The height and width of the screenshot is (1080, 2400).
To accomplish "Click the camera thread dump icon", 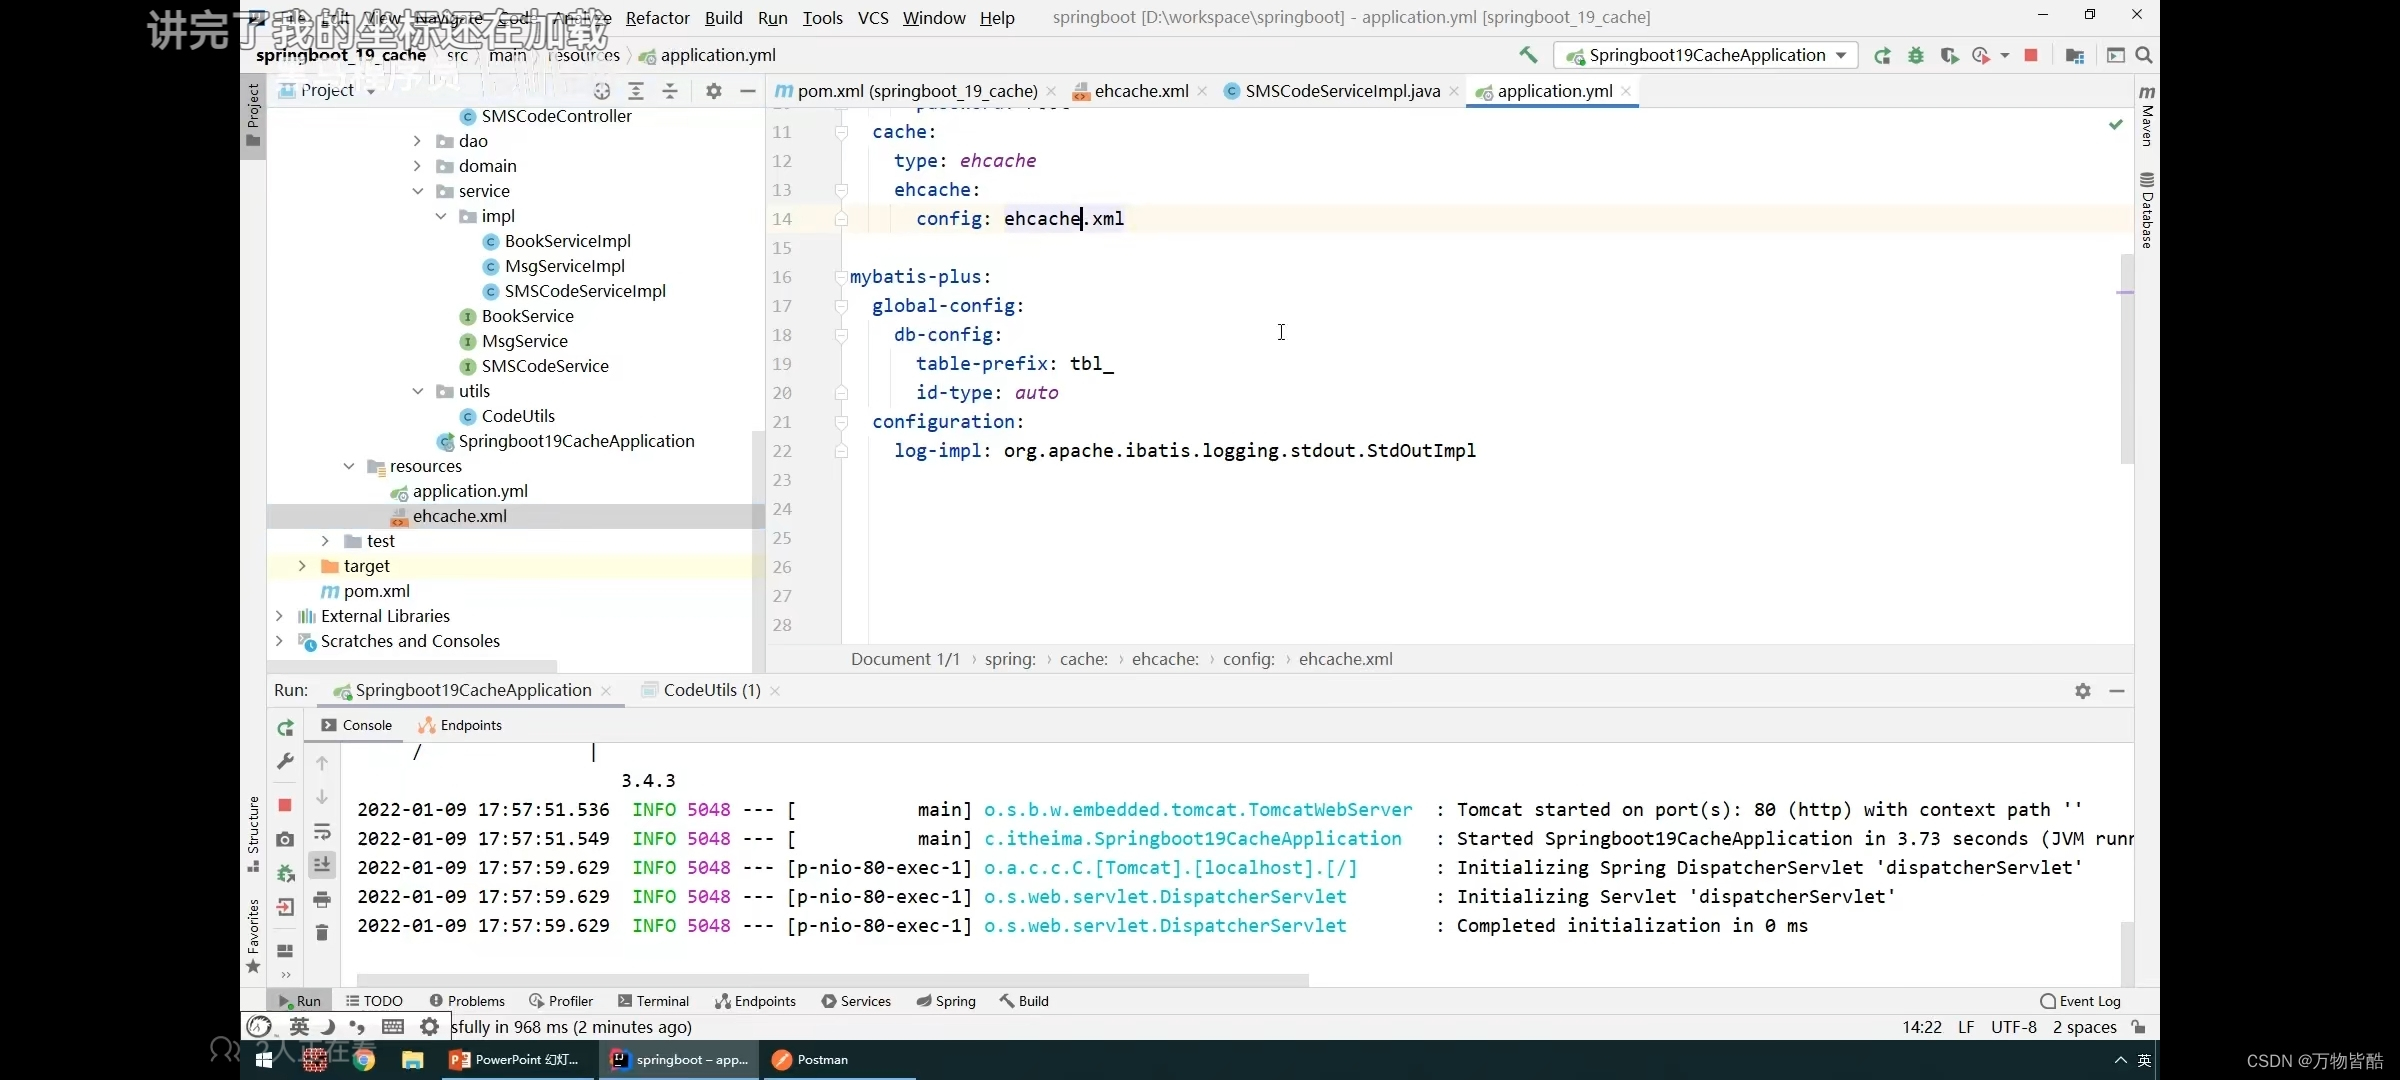I will point(286,839).
